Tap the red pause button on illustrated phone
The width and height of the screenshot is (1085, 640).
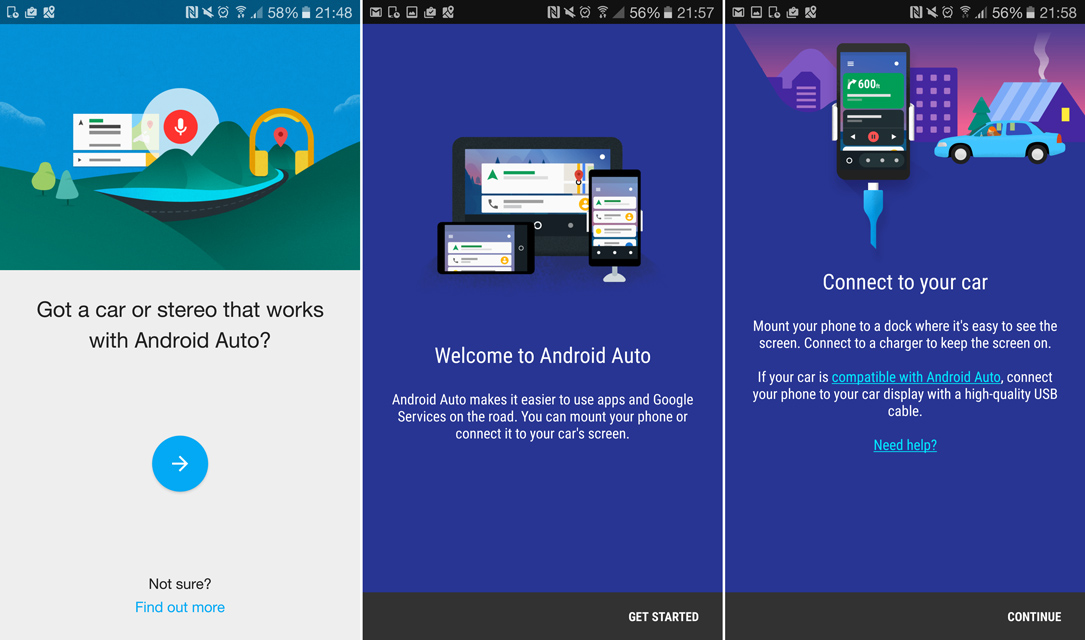[x=873, y=136]
